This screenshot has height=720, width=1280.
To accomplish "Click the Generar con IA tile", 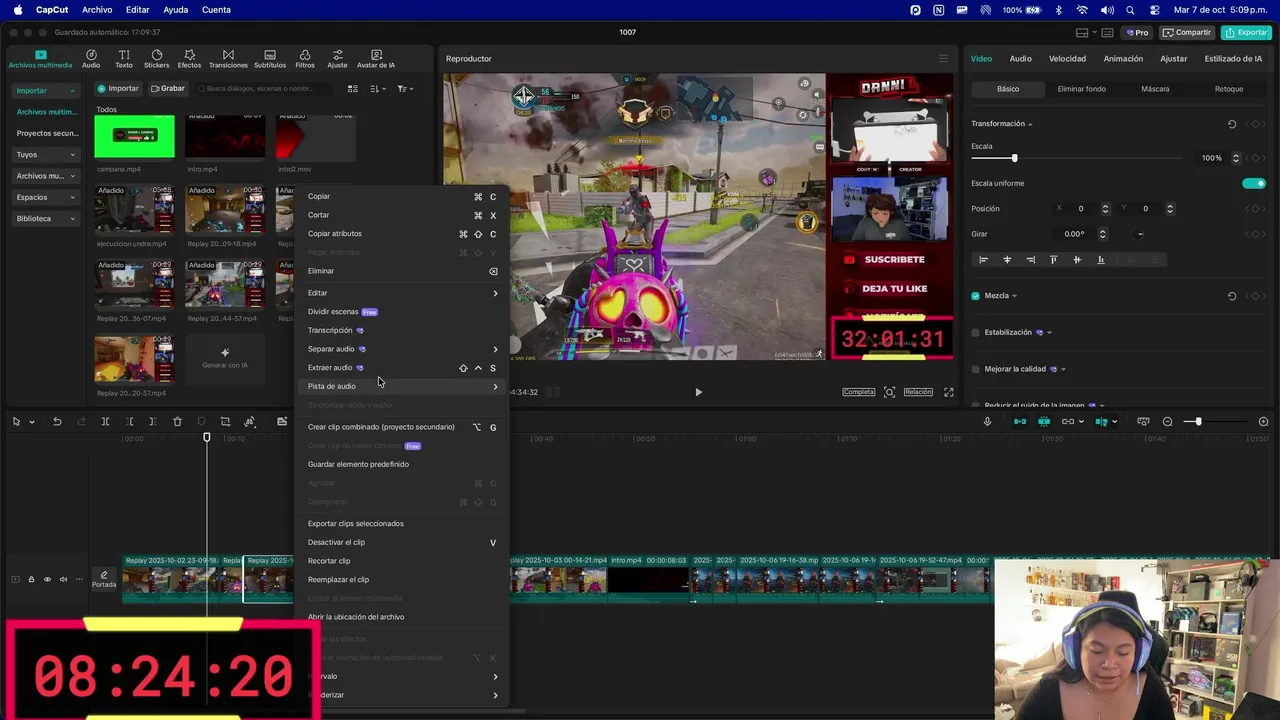I will (225, 358).
